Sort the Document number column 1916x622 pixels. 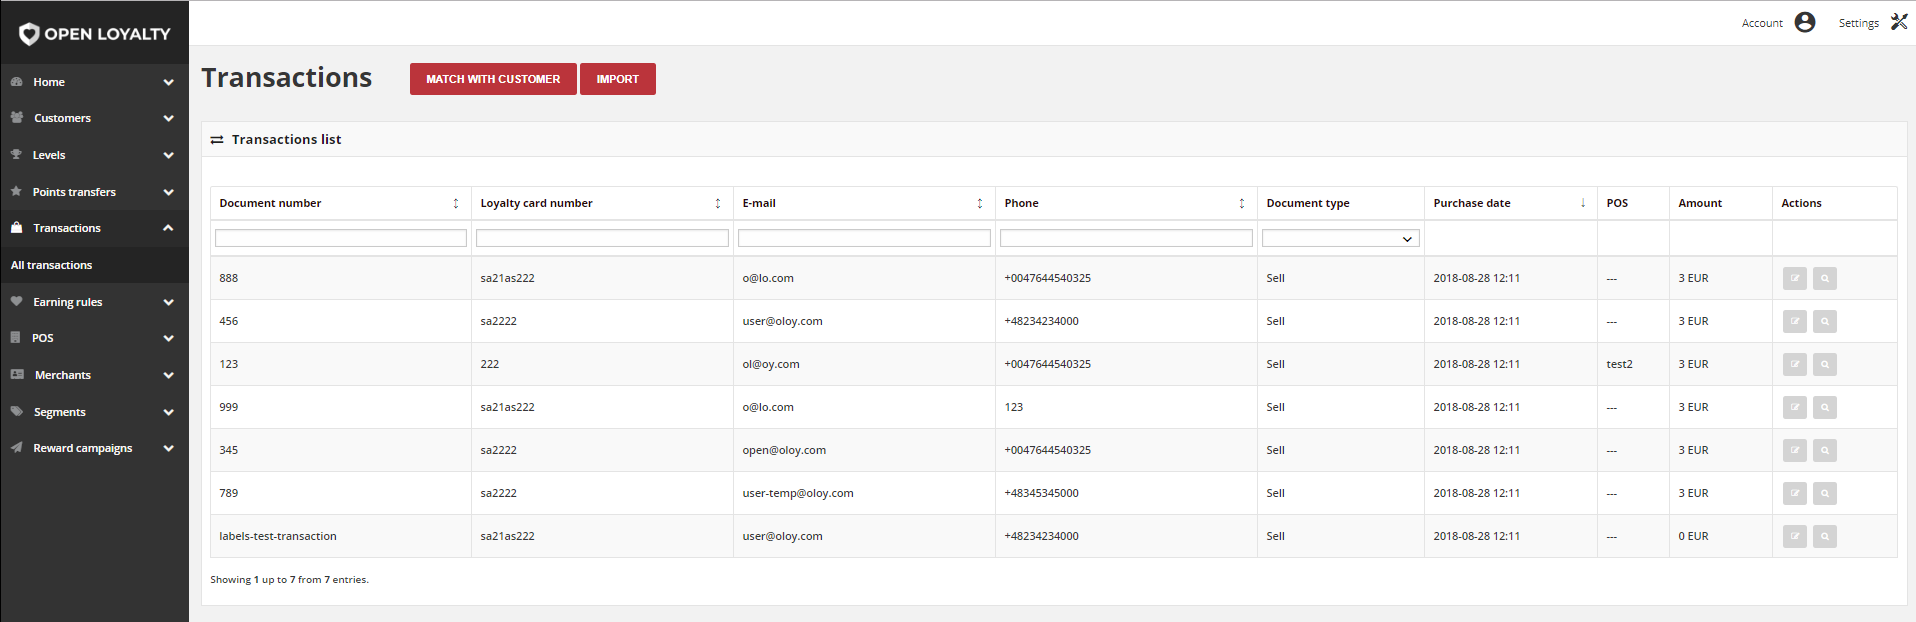456,203
